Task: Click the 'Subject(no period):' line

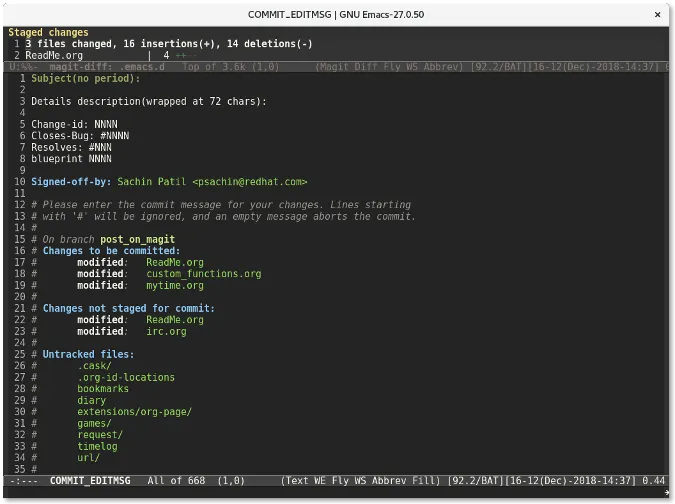Action: [85, 78]
